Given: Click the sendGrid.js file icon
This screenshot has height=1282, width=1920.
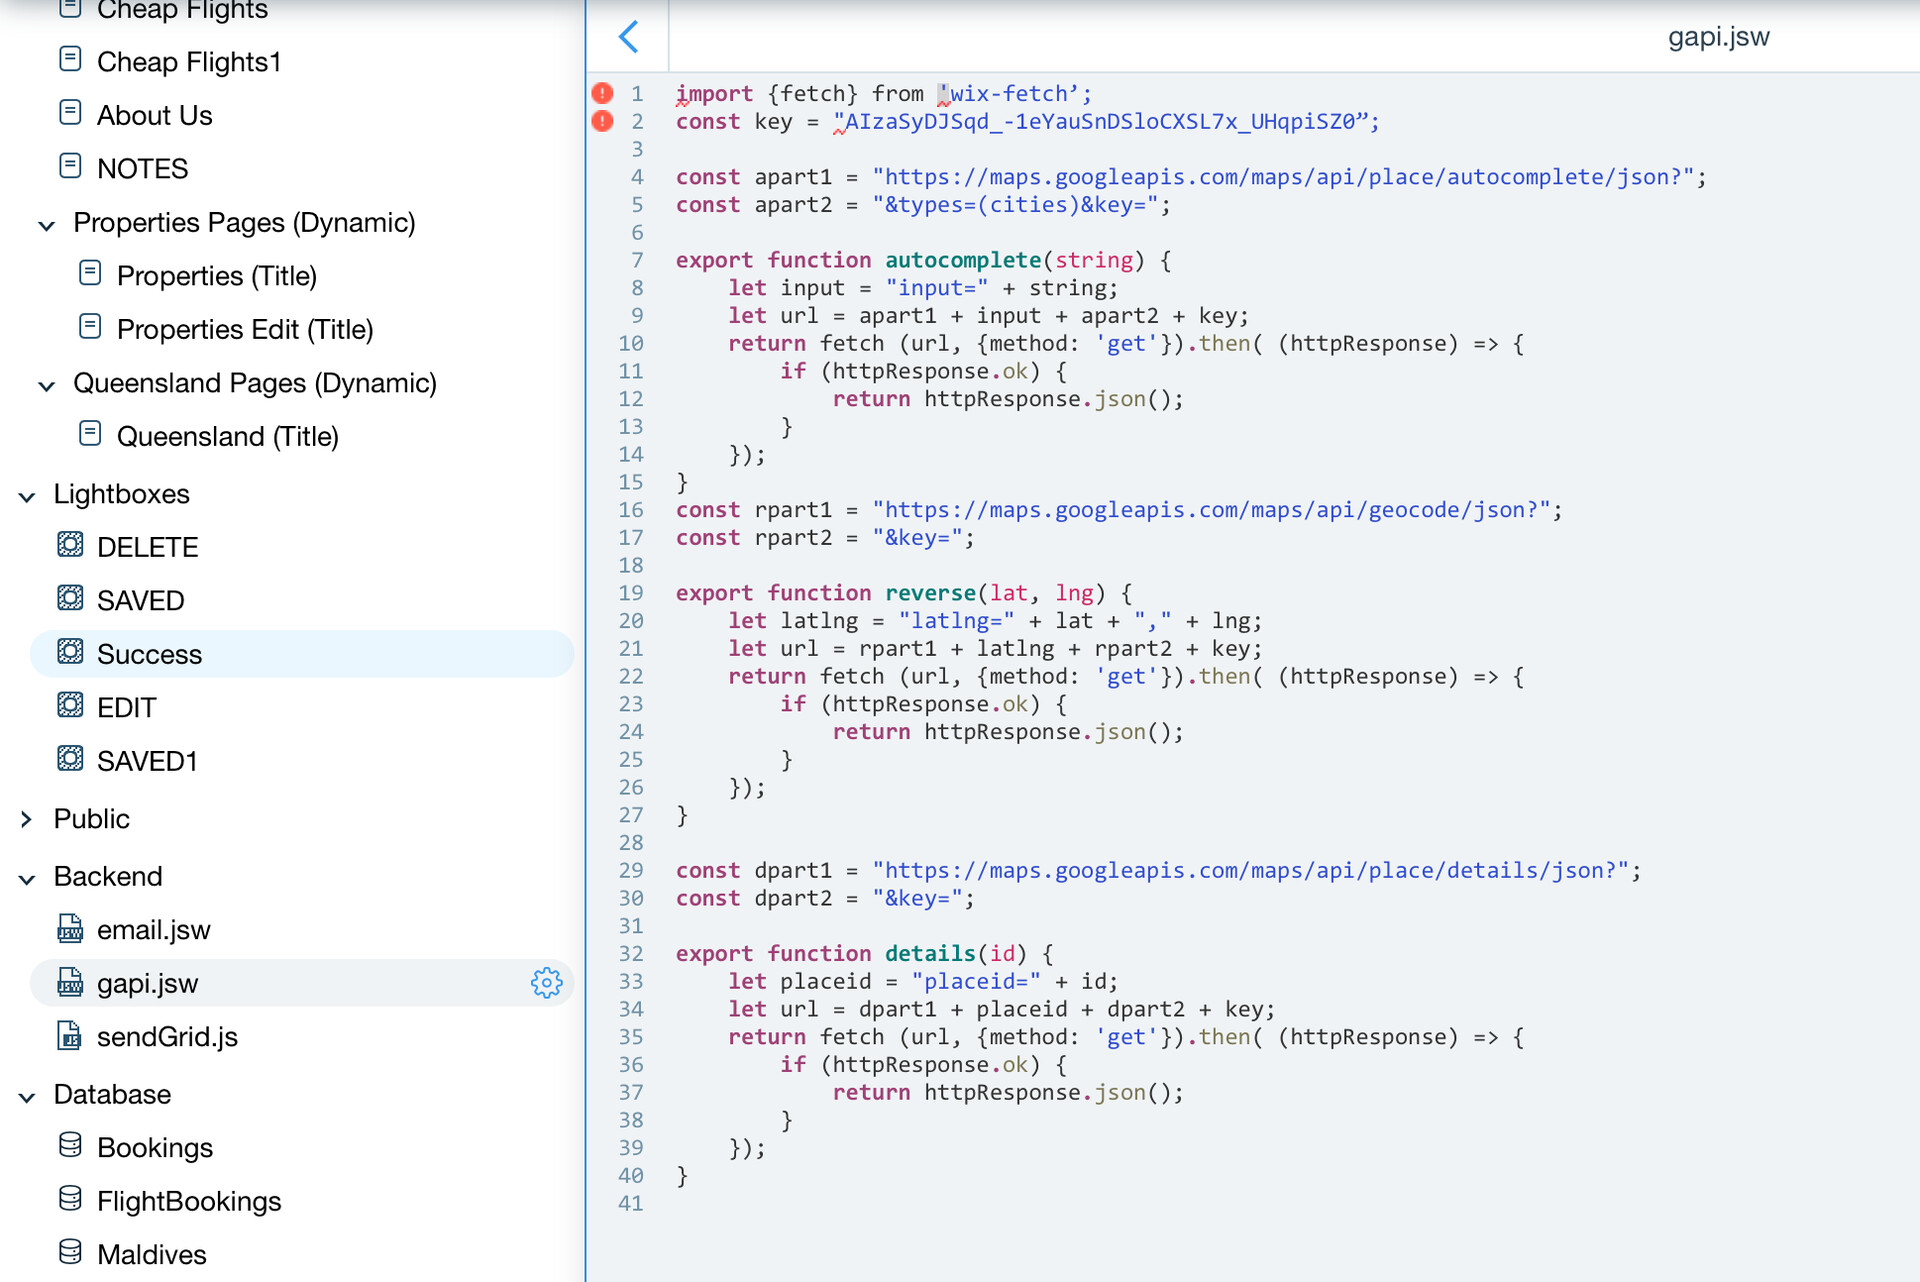Looking at the screenshot, I should pyautogui.click(x=70, y=1036).
